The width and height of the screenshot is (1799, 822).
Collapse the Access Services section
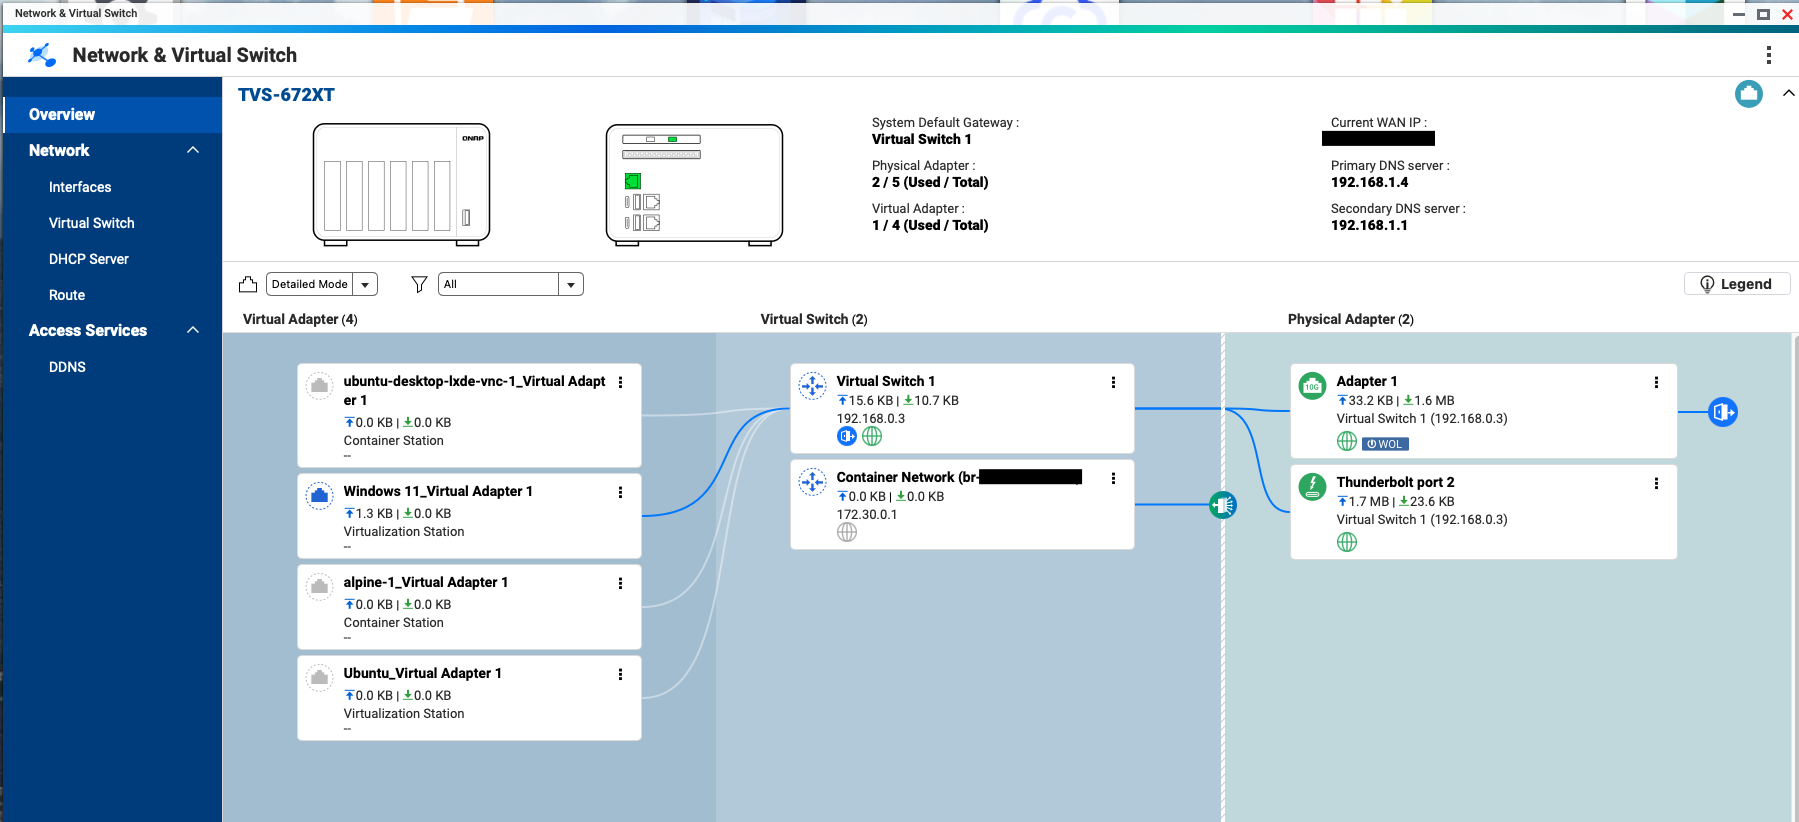click(x=193, y=330)
